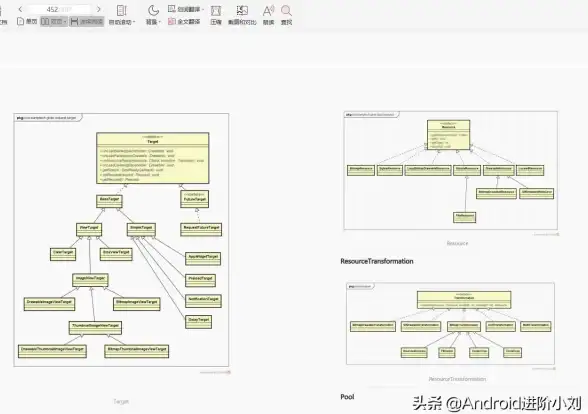
Task: Click the BaseTarget class box
Action: [109, 201]
